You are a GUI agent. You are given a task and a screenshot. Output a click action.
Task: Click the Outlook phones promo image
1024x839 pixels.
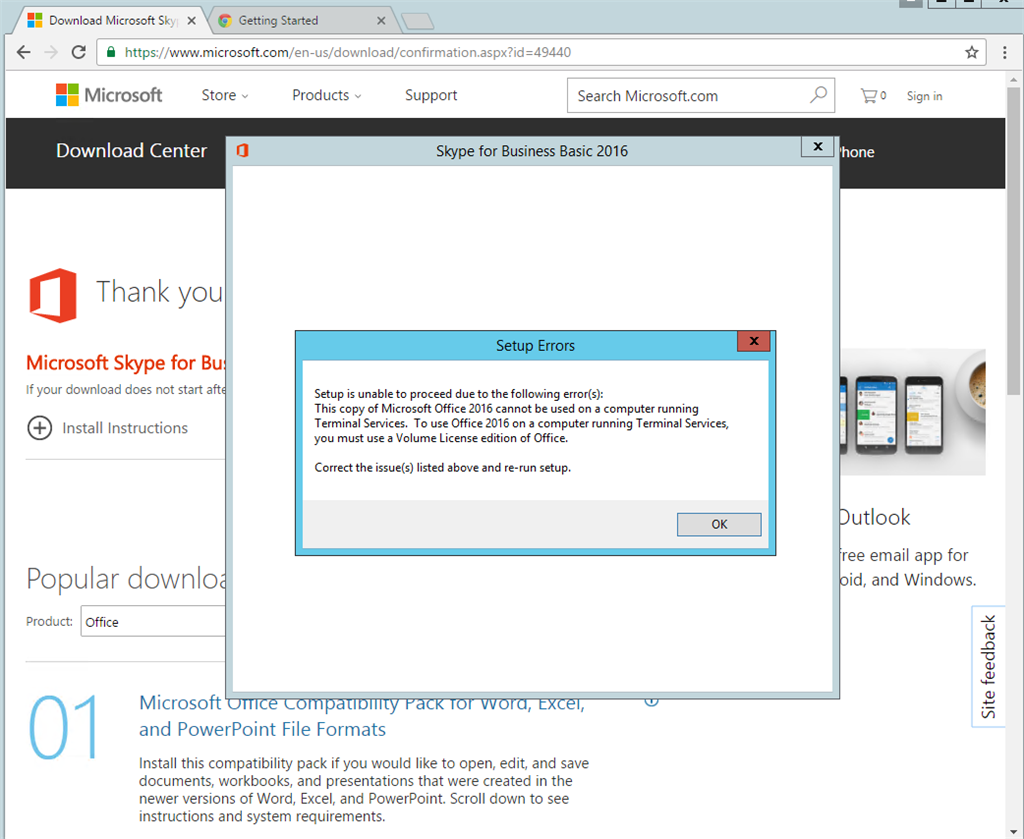pos(912,412)
